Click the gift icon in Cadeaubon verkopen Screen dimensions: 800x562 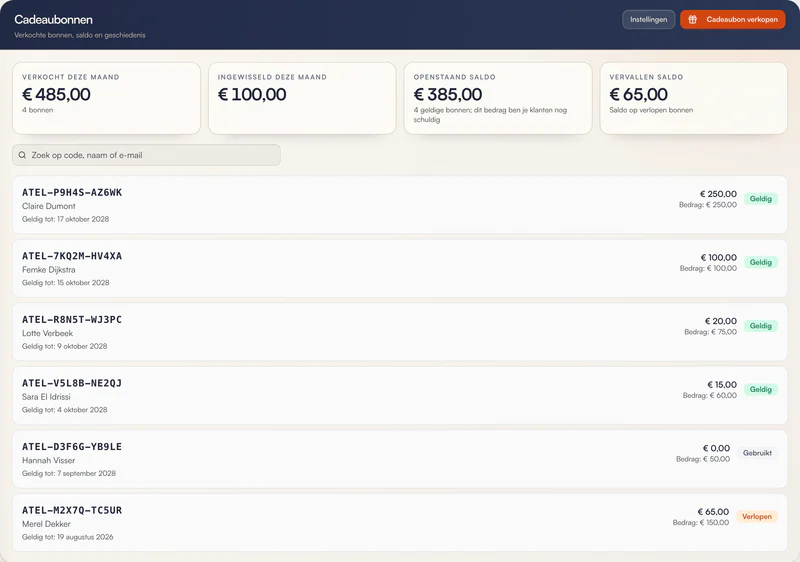pos(692,19)
